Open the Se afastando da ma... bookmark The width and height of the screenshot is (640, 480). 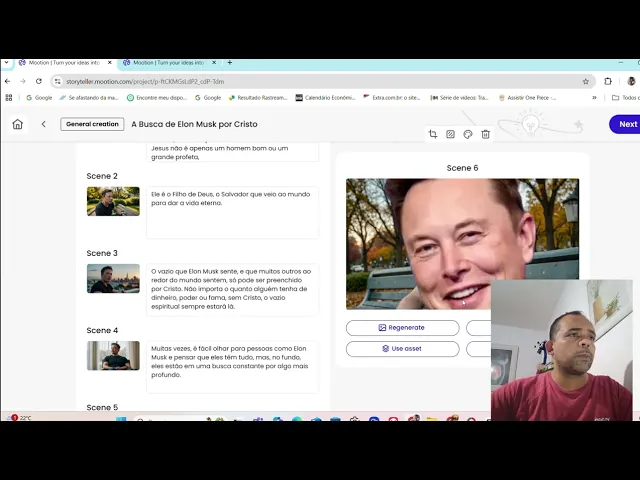coord(89,98)
